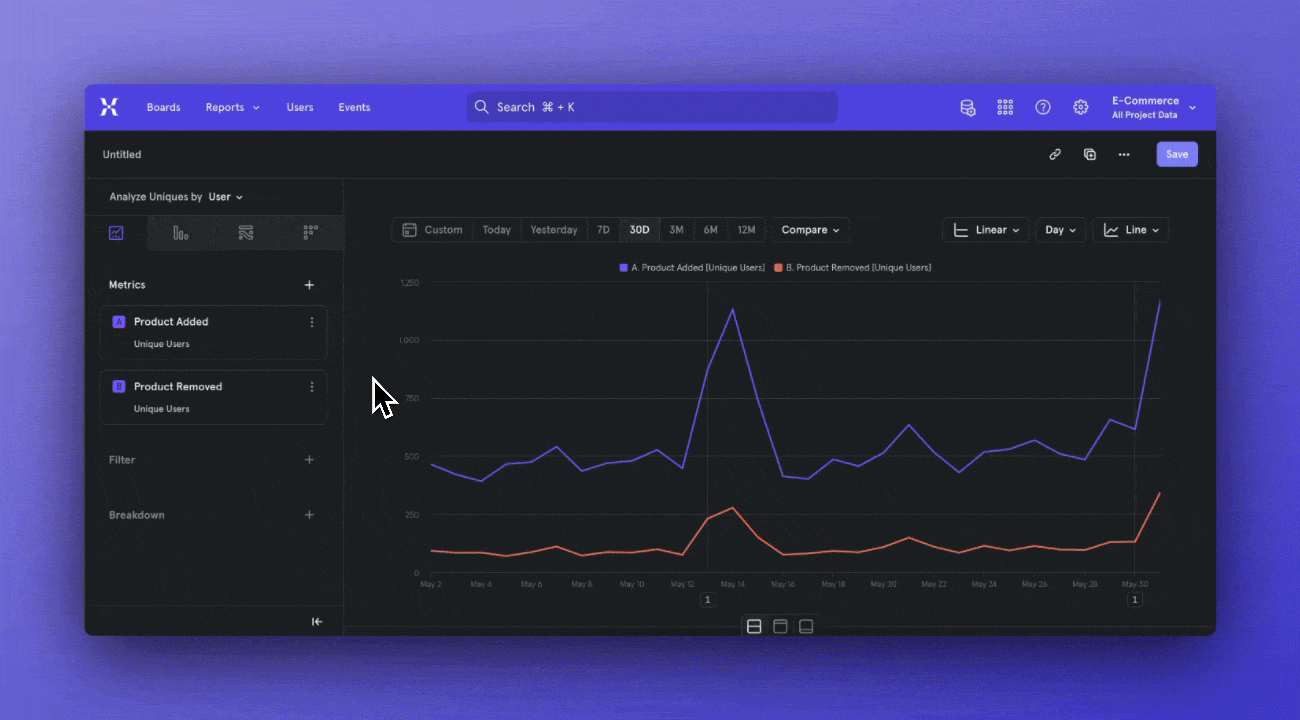1300x720 pixels.
Task: Open the data management database icon
Action: click(967, 107)
